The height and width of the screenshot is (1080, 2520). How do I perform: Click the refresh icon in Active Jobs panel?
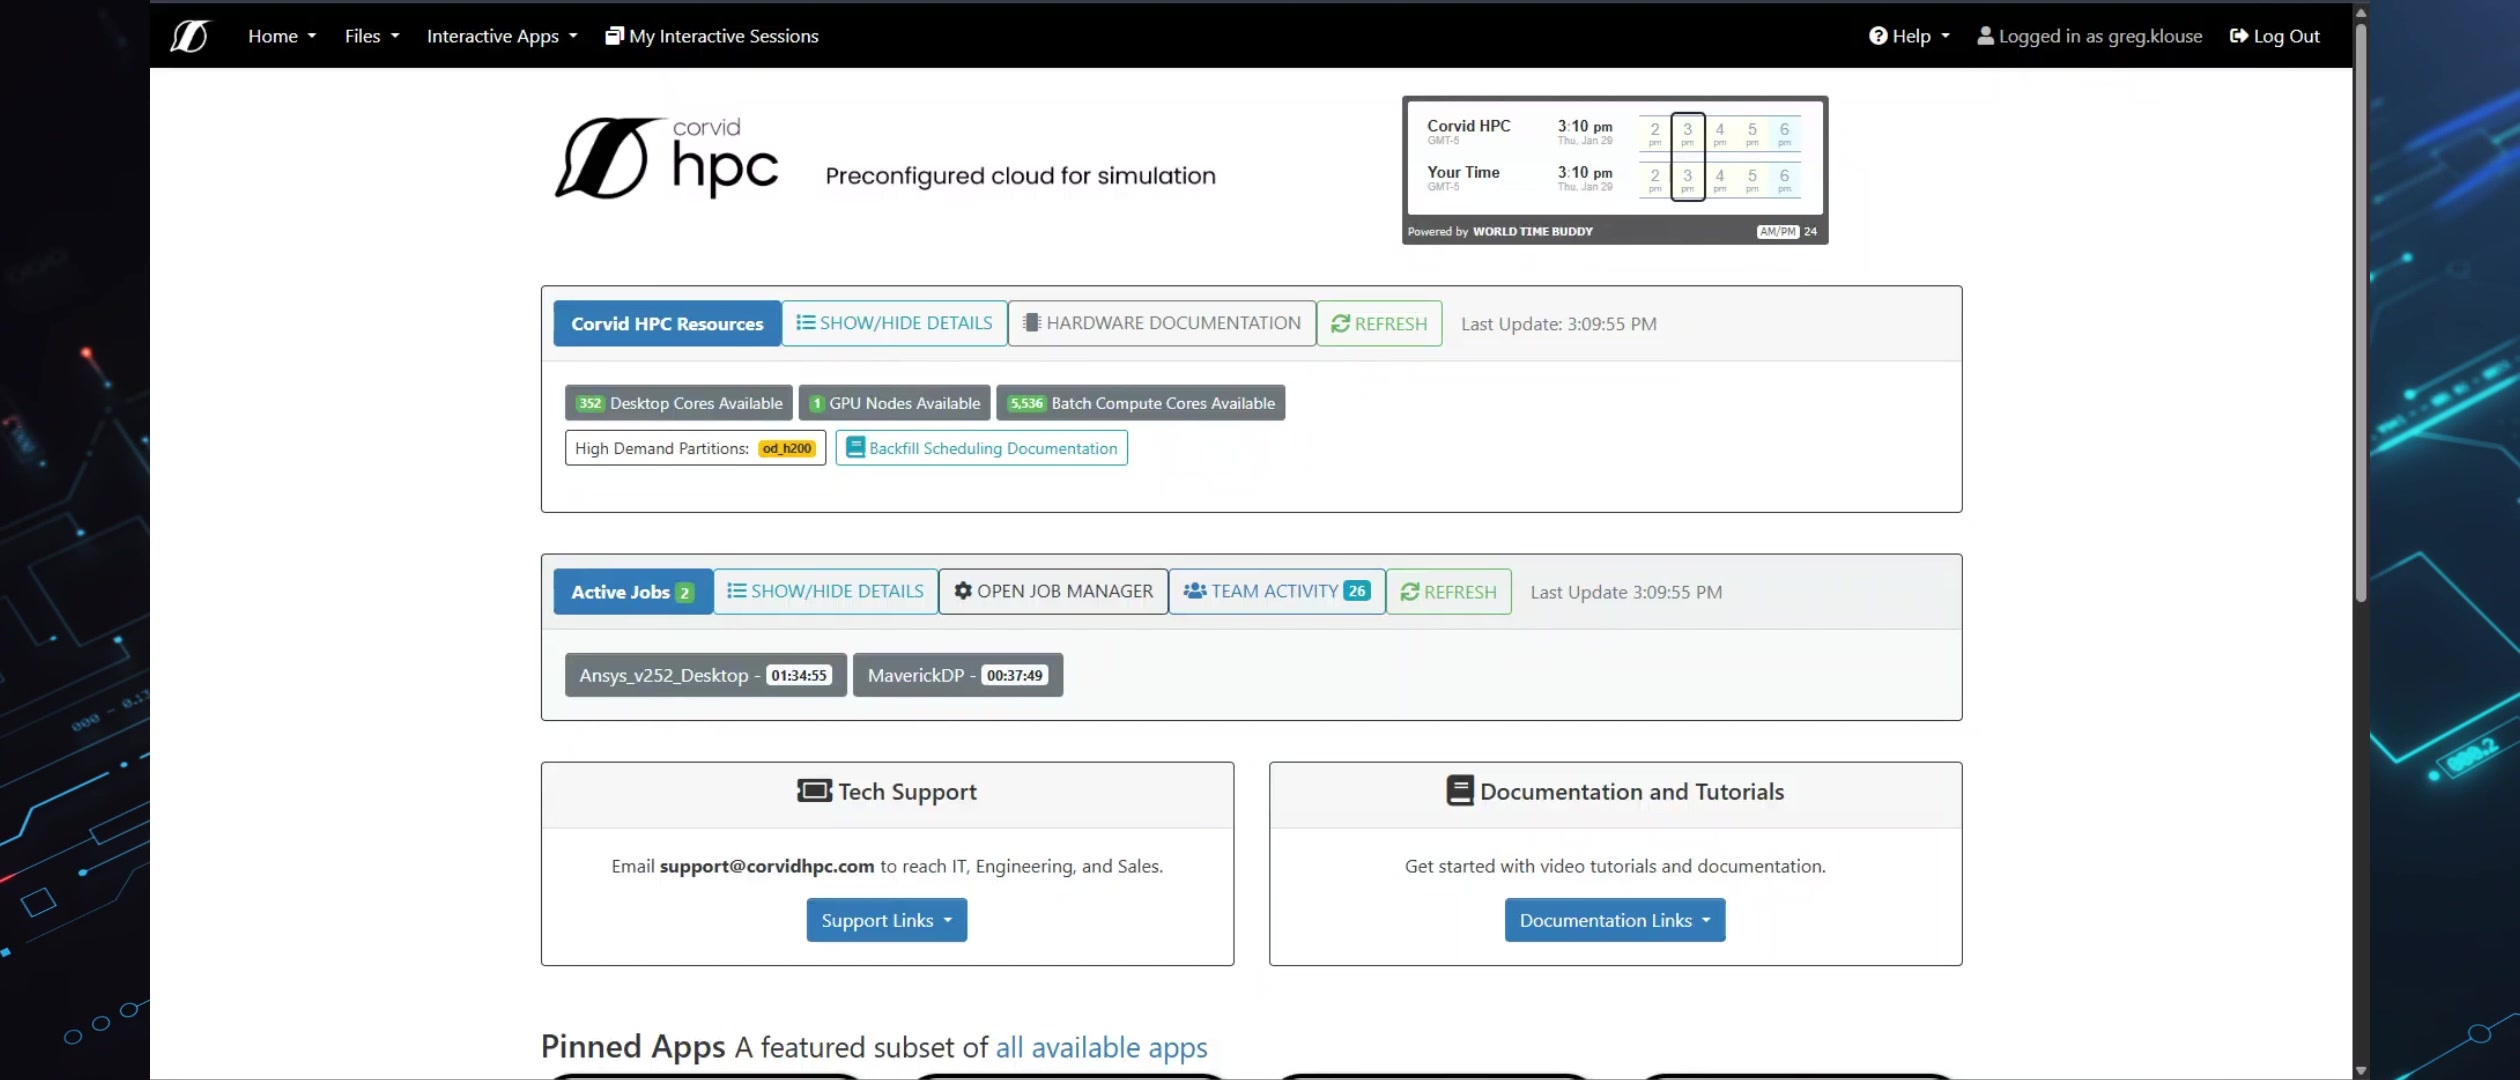pyautogui.click(x=1410, y=592)
